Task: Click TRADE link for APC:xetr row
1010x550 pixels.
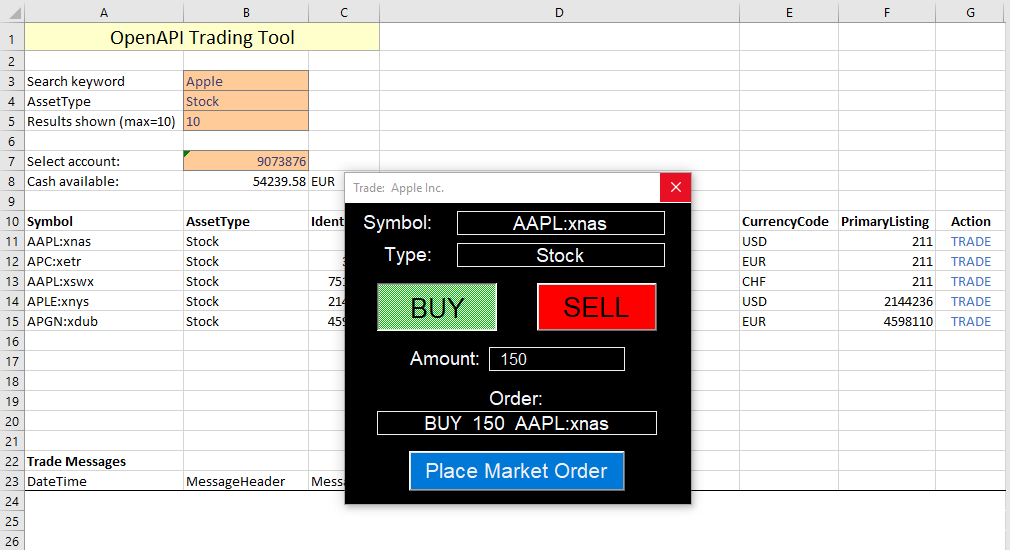Action: pos(970,261)
